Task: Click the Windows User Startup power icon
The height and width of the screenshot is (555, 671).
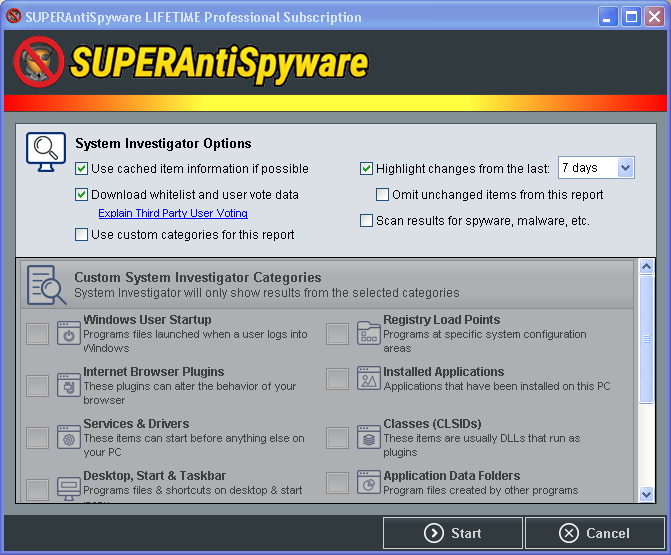Action: tap(69, 333)
